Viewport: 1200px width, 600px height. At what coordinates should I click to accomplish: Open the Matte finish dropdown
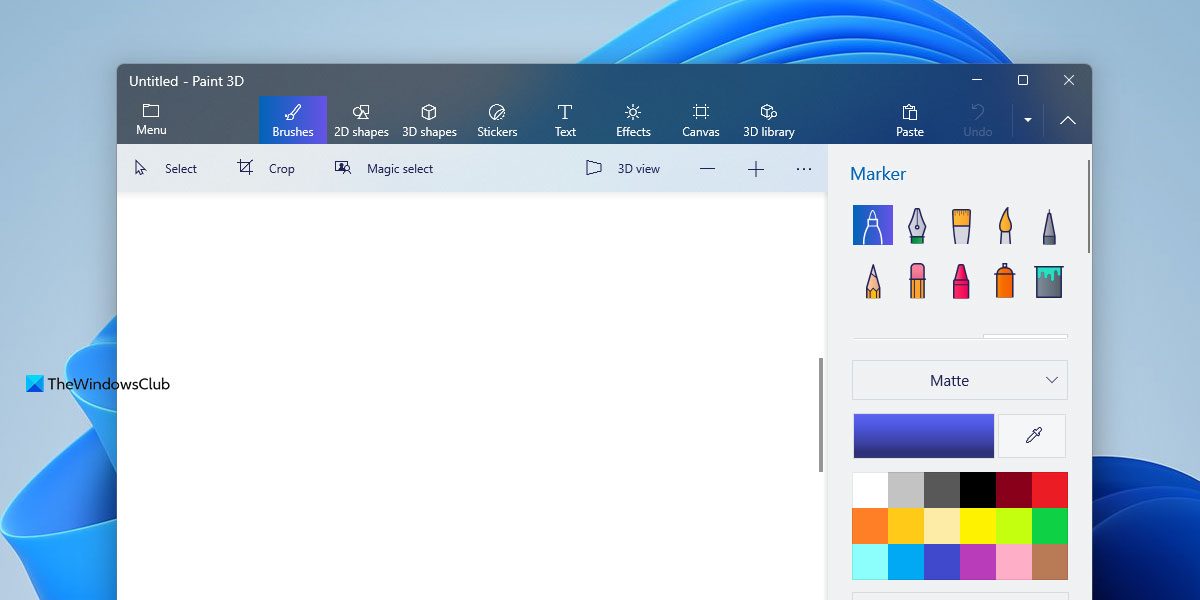pos(958,380)
